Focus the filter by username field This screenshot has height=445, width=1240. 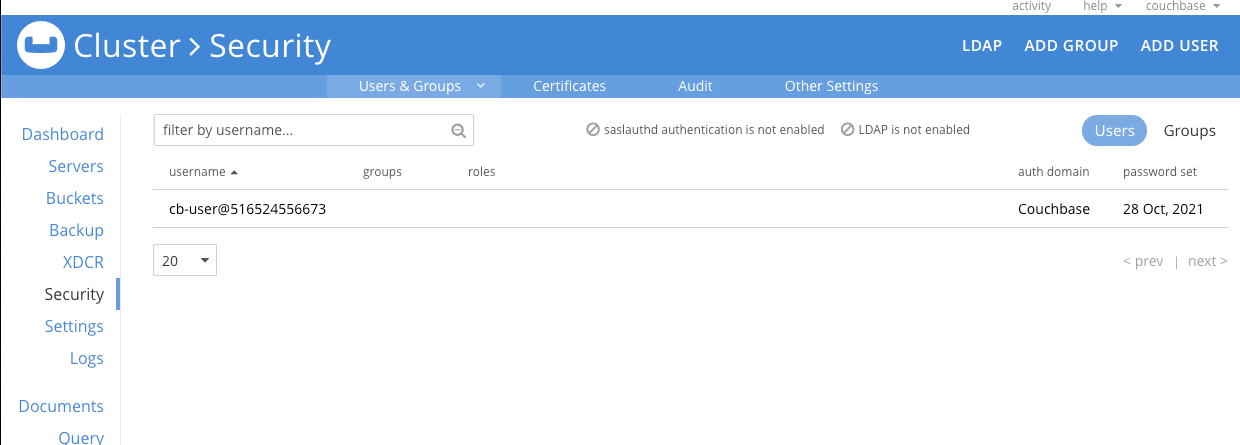coord(313,130)
